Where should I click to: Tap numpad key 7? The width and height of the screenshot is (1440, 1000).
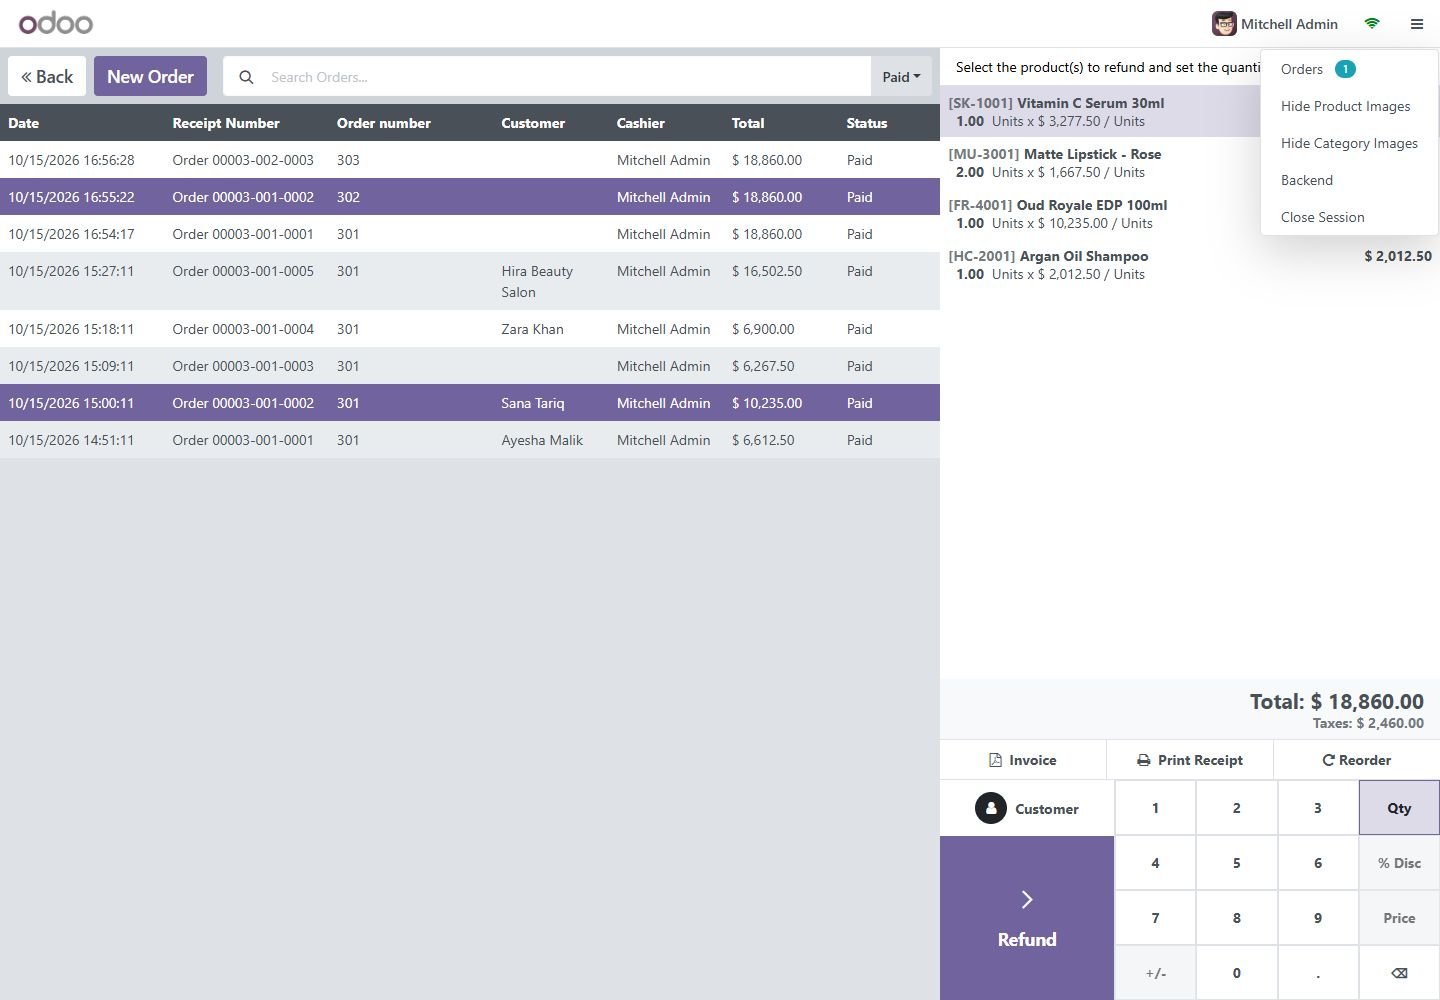[1155, 918]
